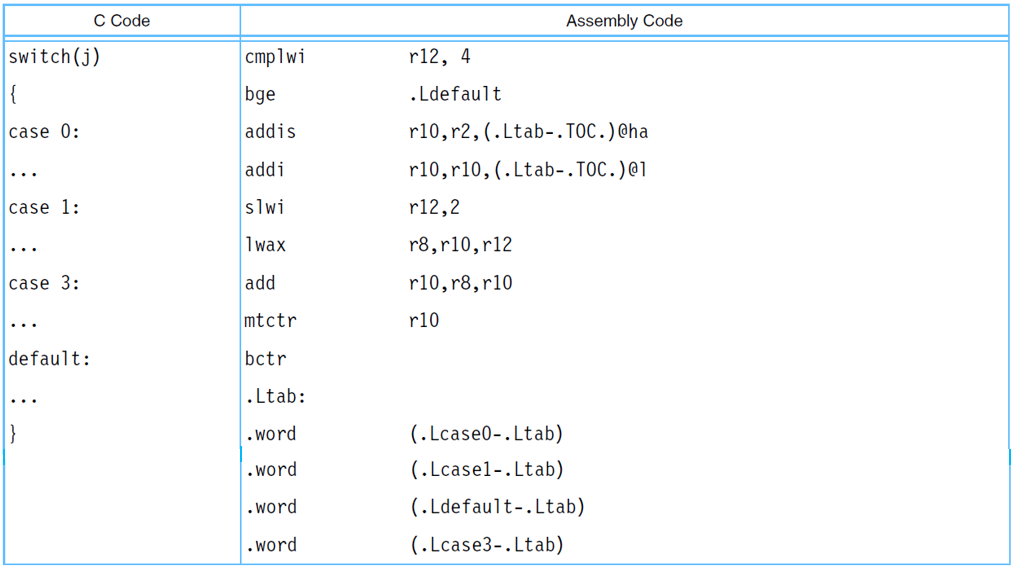
Task: Select the .Ldefault branch target operand
Action: 455,95
